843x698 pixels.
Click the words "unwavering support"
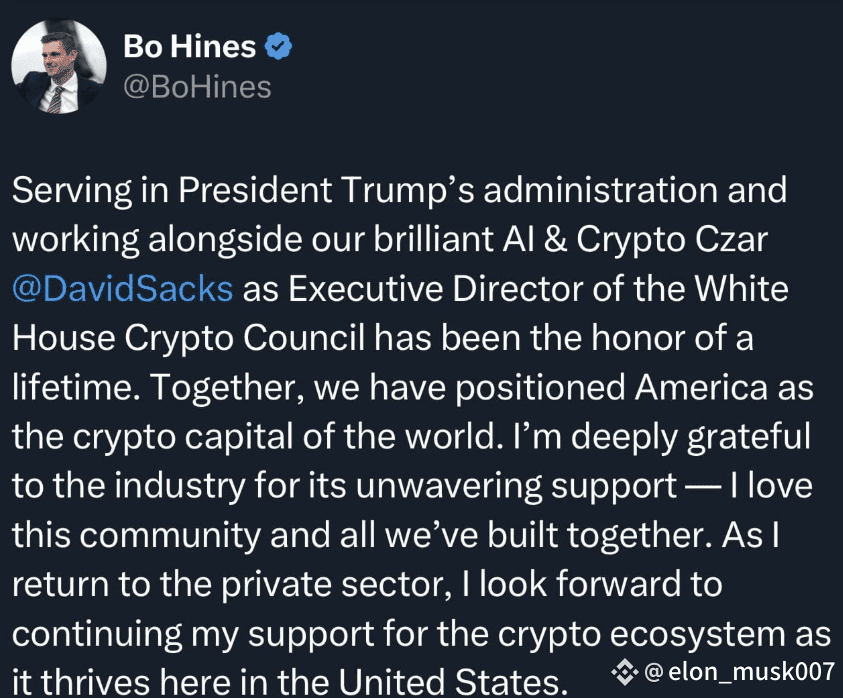516,486
